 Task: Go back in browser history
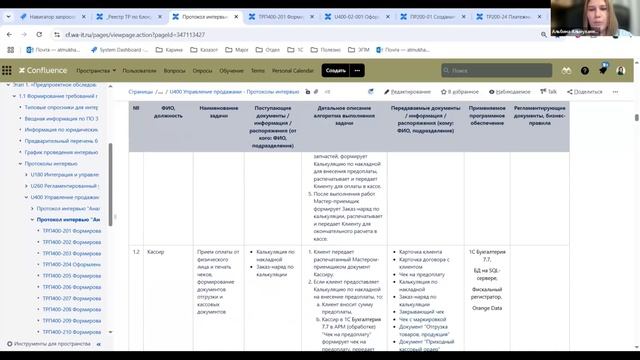9,35
